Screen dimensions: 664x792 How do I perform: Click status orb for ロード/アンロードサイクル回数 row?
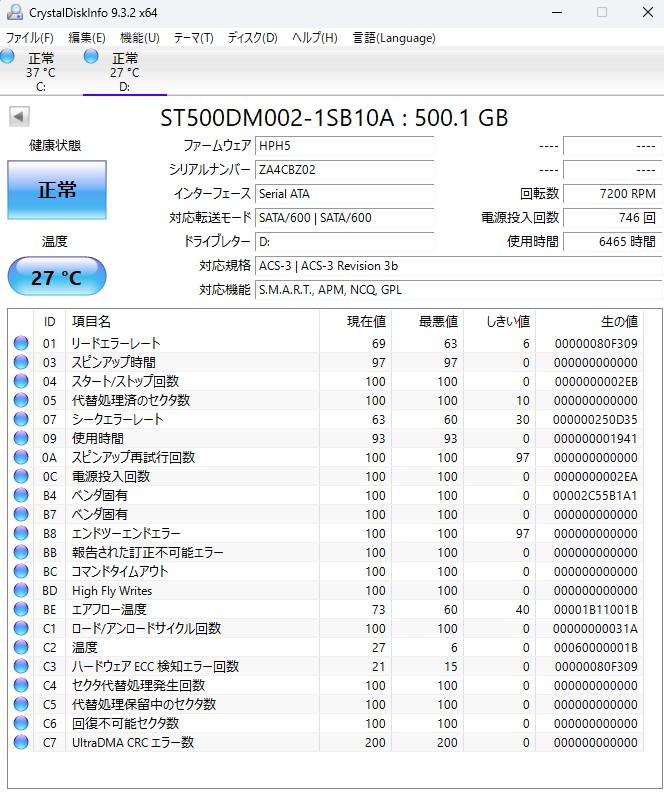tap(21, 628)
